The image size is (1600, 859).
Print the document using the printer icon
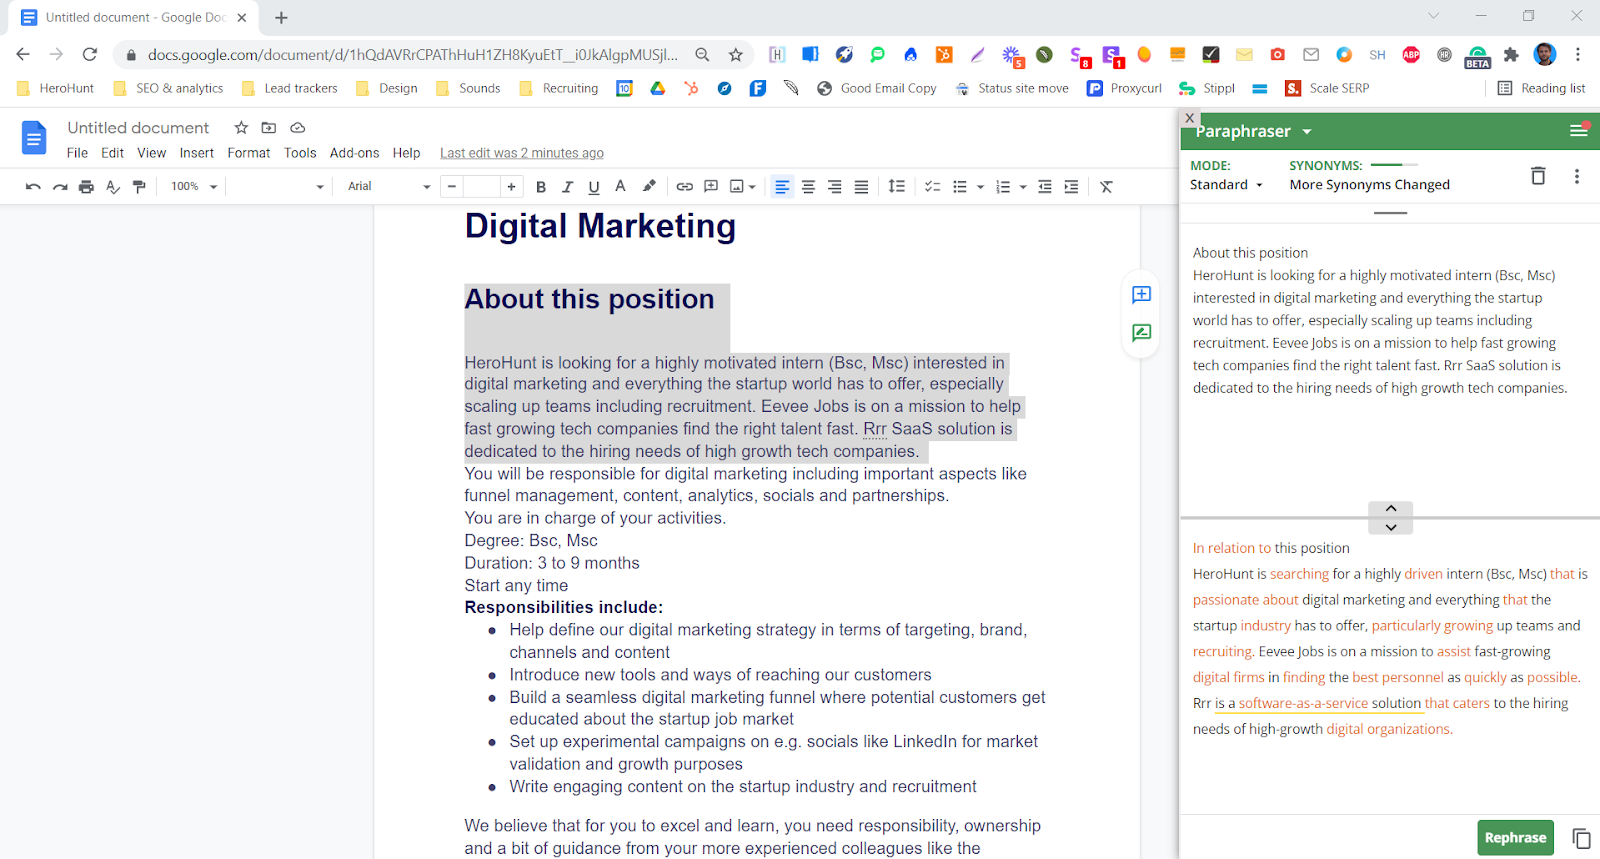pyautogui.click(x=86, y=187)
